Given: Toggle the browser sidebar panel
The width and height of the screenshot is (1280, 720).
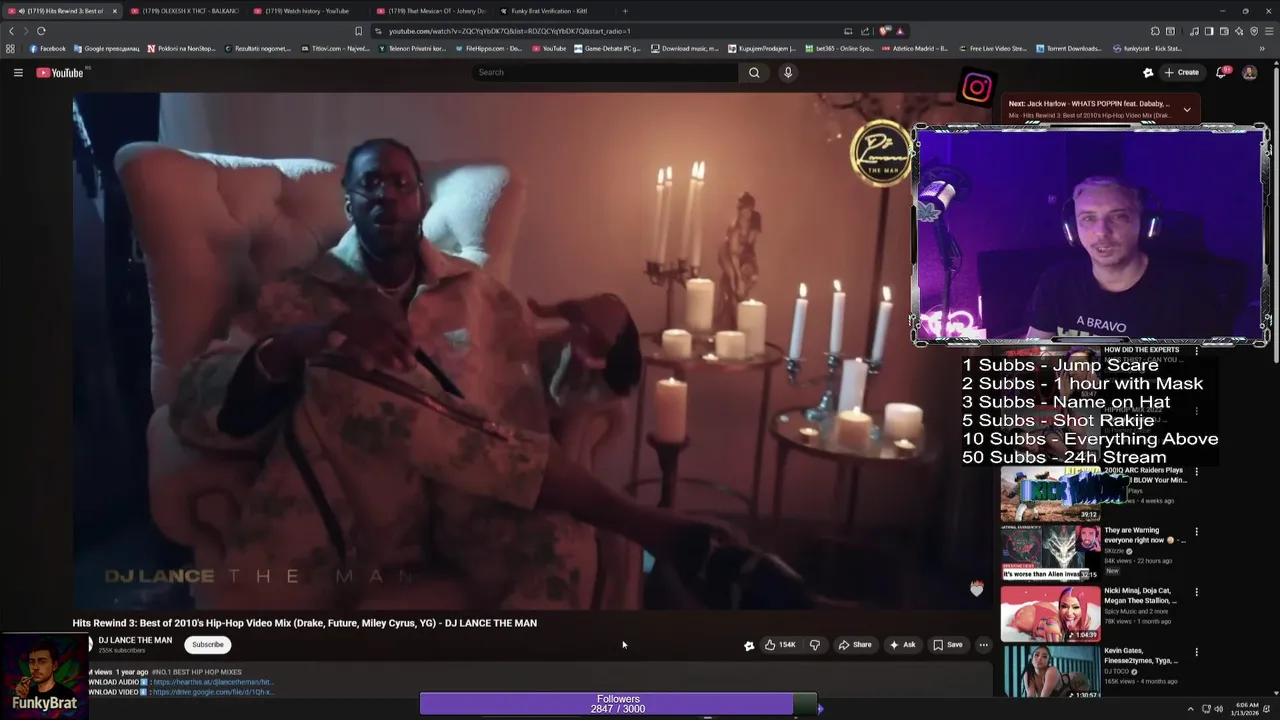Looking at the screenshot, I should tap(1209, 31).
